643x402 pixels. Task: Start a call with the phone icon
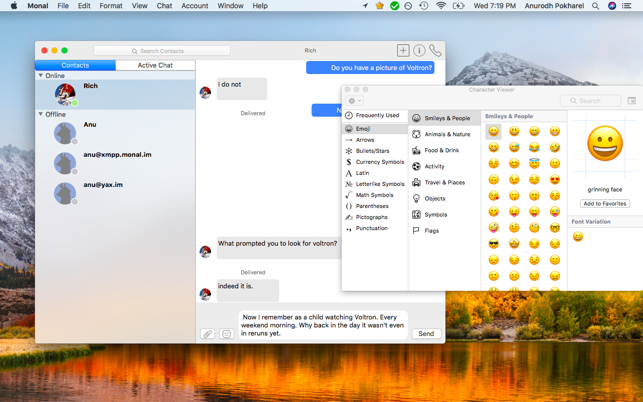tap(435, 50)
